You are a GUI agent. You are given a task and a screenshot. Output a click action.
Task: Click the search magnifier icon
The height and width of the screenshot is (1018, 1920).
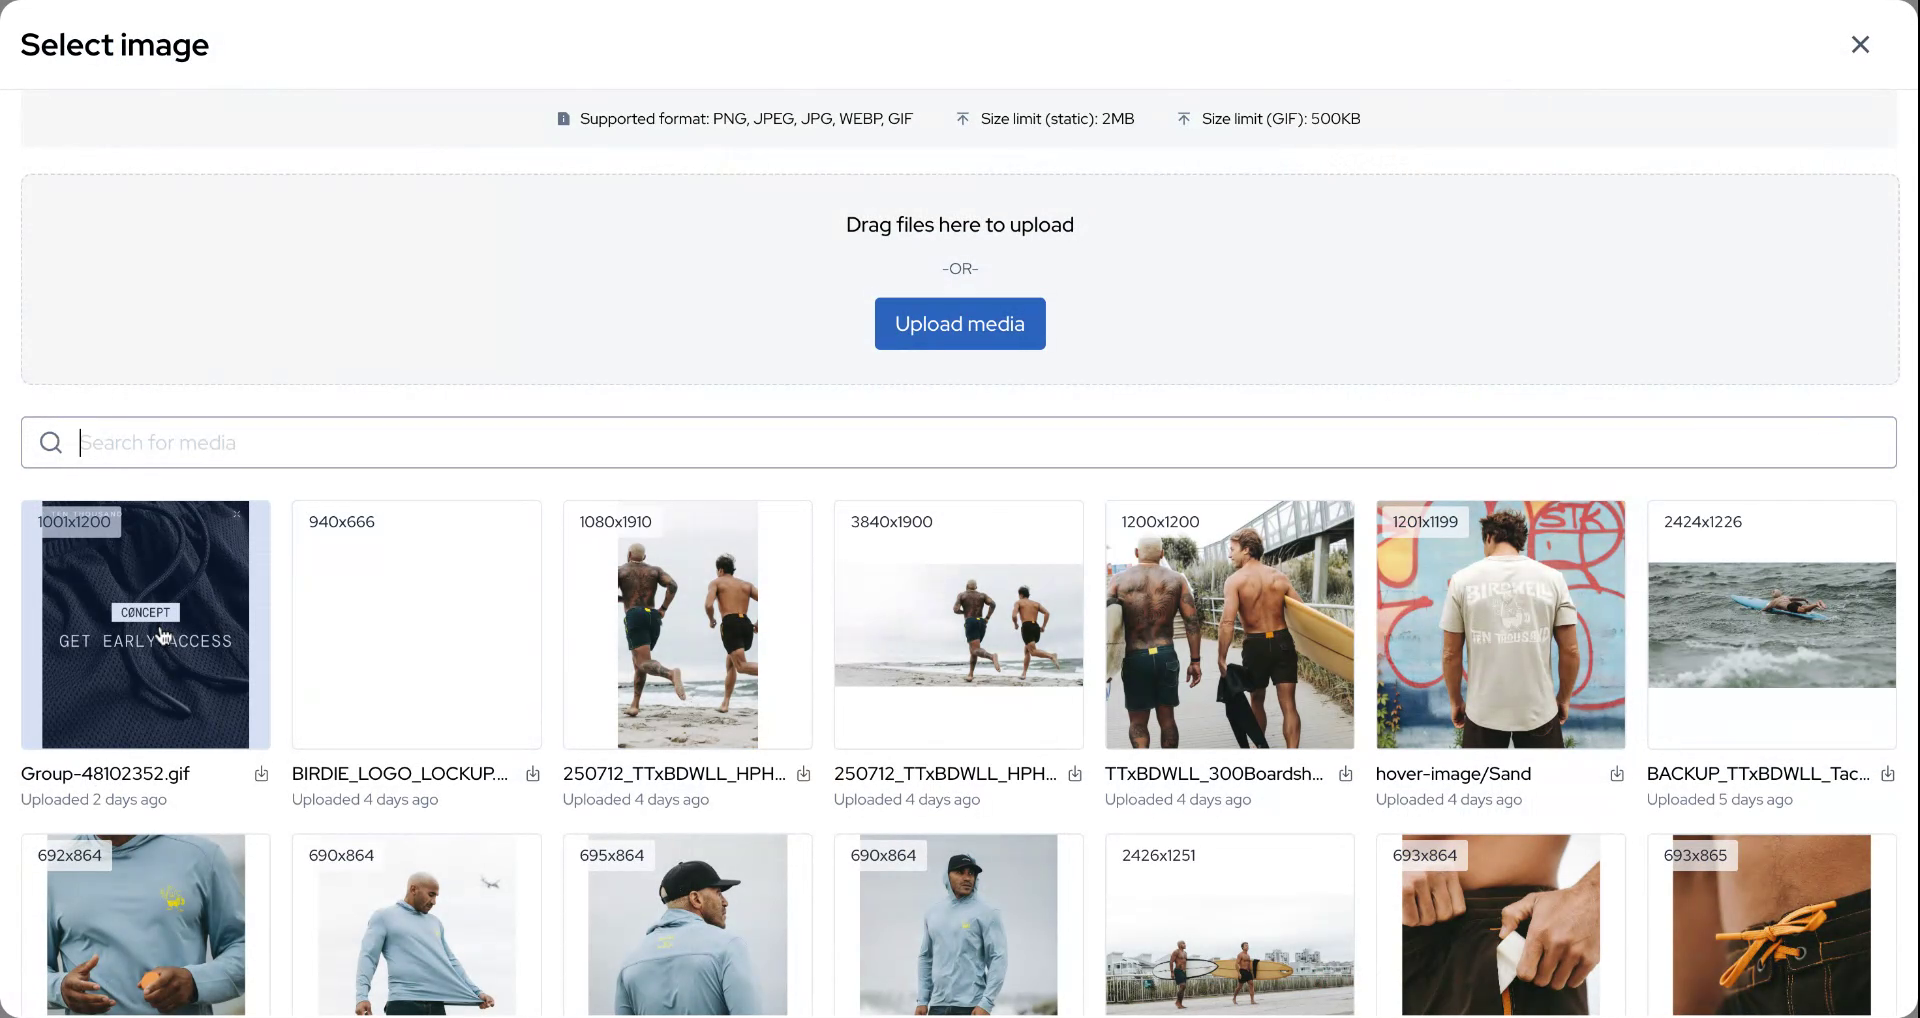point(51,443)
